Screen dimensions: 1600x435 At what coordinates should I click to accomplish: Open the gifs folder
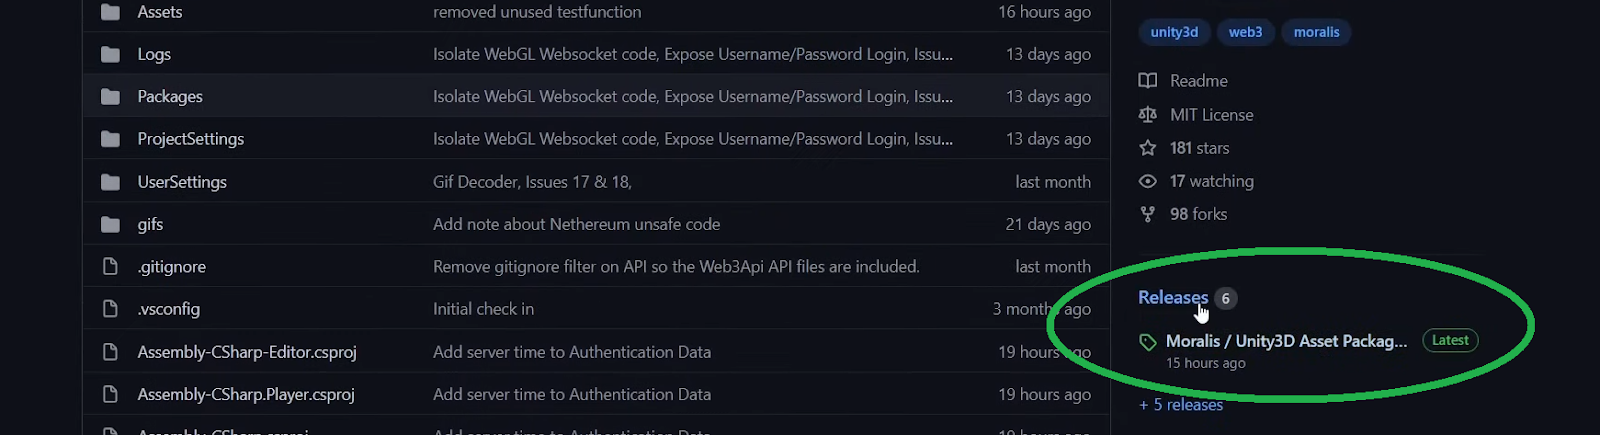[x=150, y=224]
